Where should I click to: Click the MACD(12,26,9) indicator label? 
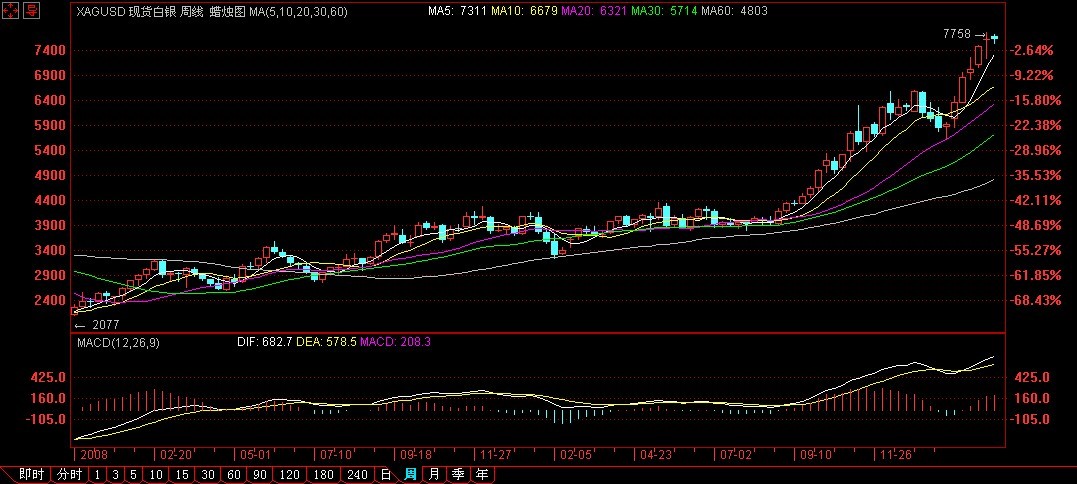pos(117,342)
